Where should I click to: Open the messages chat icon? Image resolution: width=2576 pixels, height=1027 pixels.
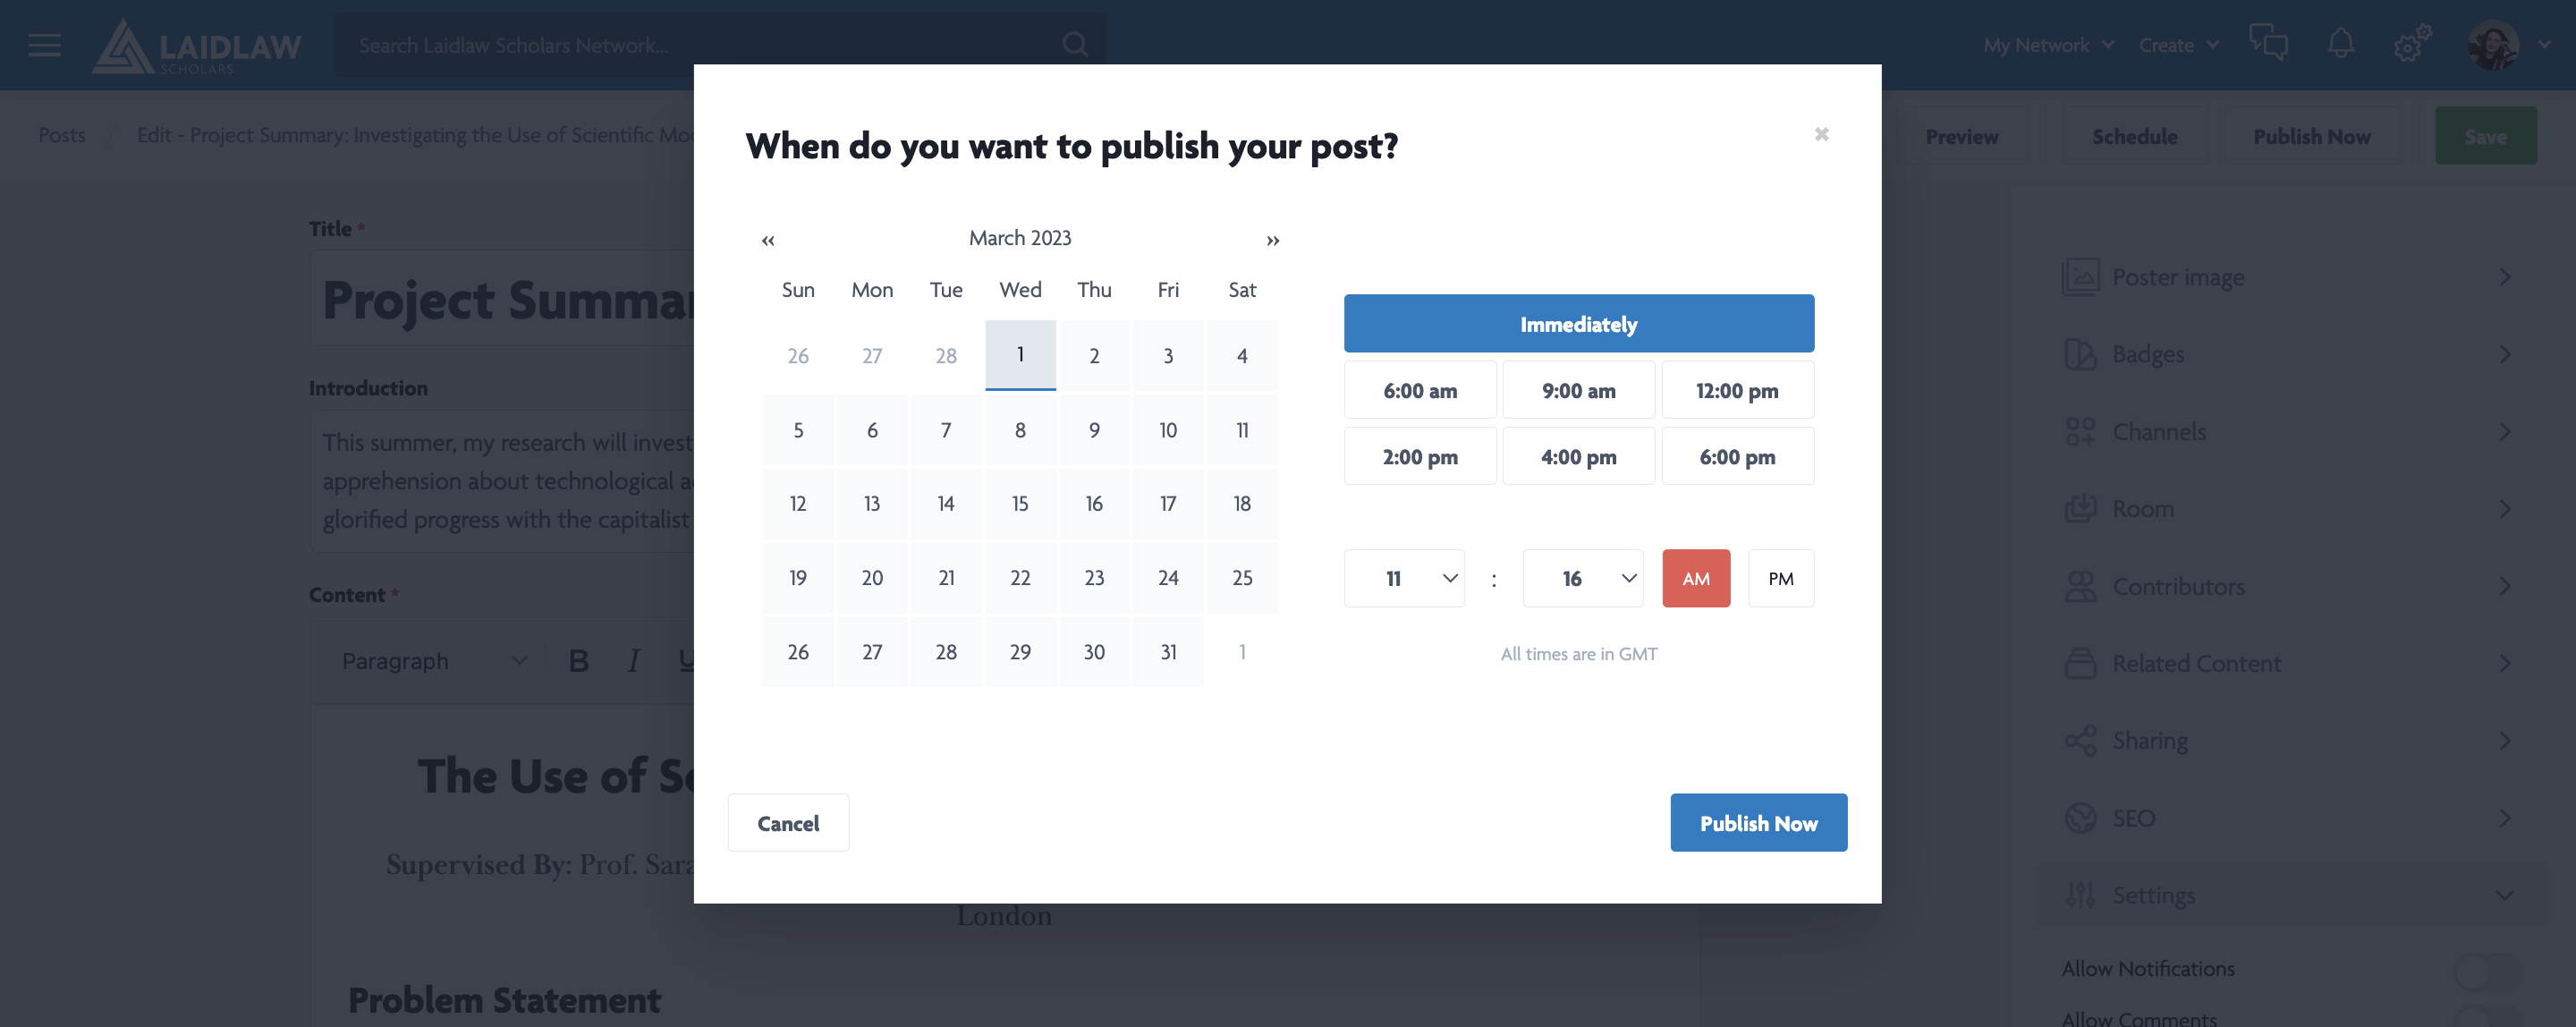pos(2268,44)
